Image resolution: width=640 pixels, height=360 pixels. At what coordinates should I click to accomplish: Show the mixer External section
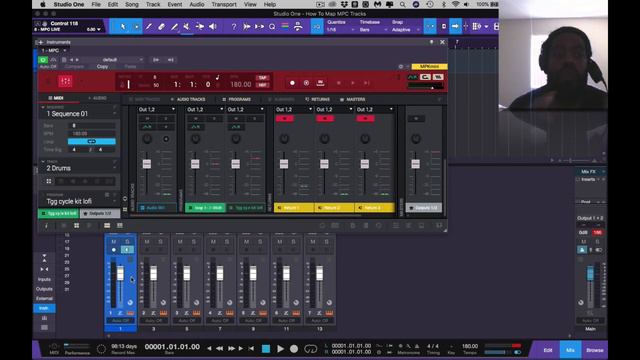(44, 299)
